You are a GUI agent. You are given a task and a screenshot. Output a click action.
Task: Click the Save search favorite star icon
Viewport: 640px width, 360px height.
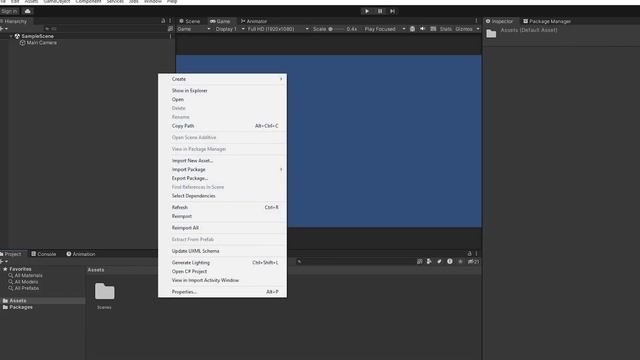[460, 262]
